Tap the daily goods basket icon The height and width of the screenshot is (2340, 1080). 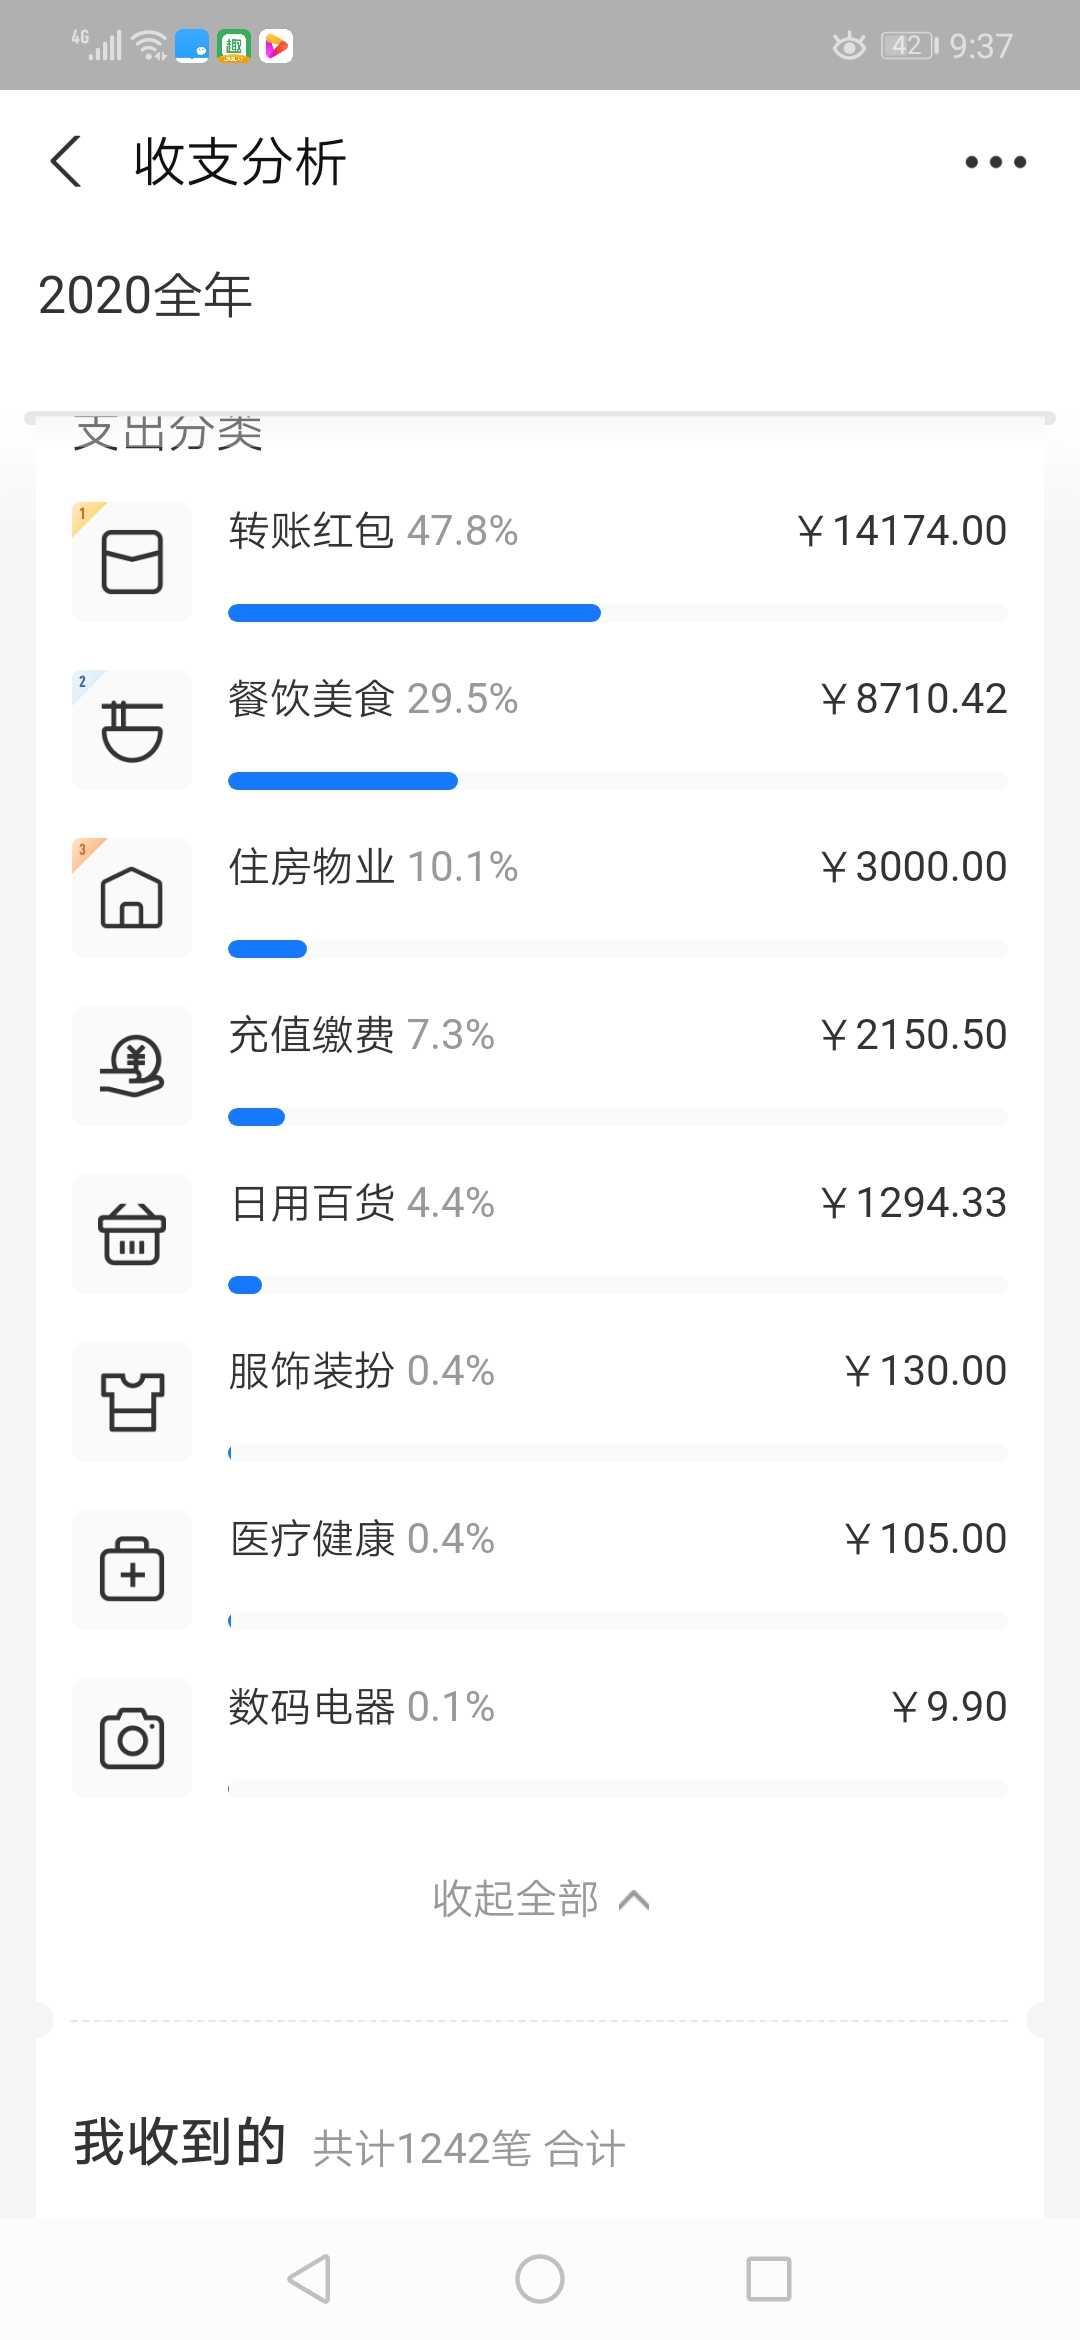tap(132, 1234)
